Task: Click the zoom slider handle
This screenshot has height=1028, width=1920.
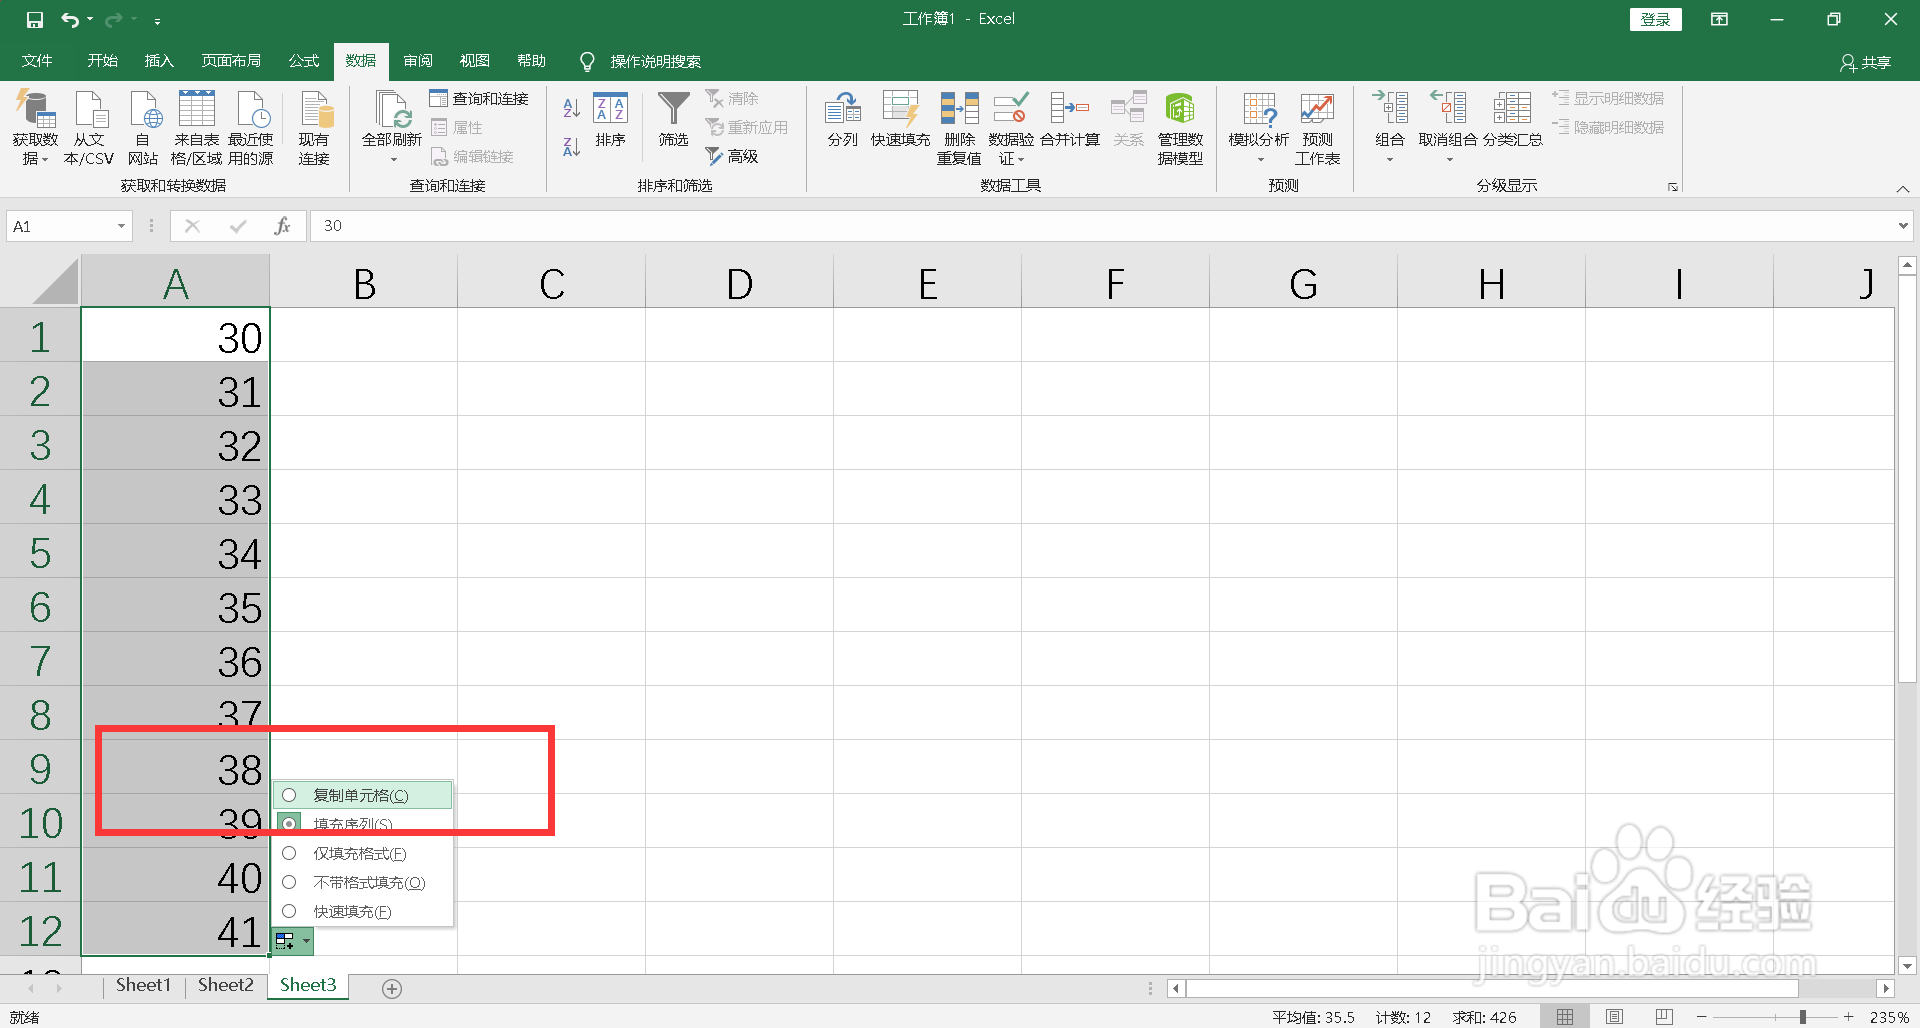Action: pos(1802,1017)
